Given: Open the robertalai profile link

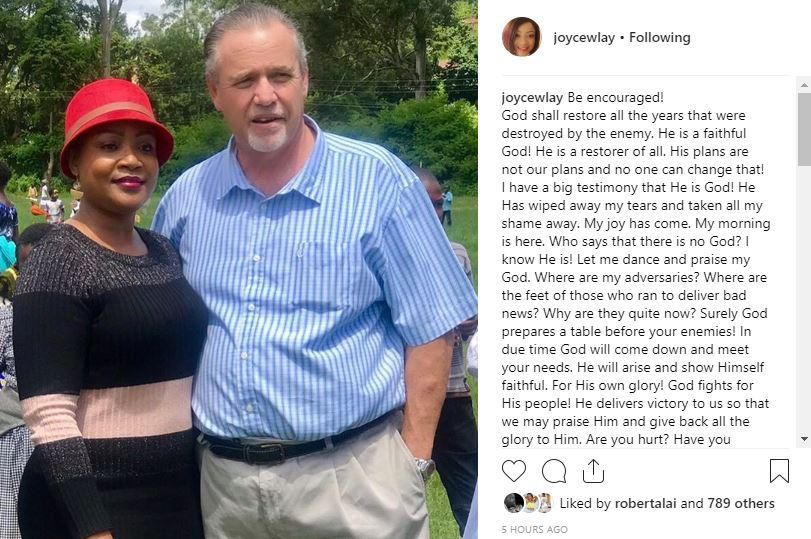Looking at the screenshot, I should pyautogui.click(x=645, y=503).
